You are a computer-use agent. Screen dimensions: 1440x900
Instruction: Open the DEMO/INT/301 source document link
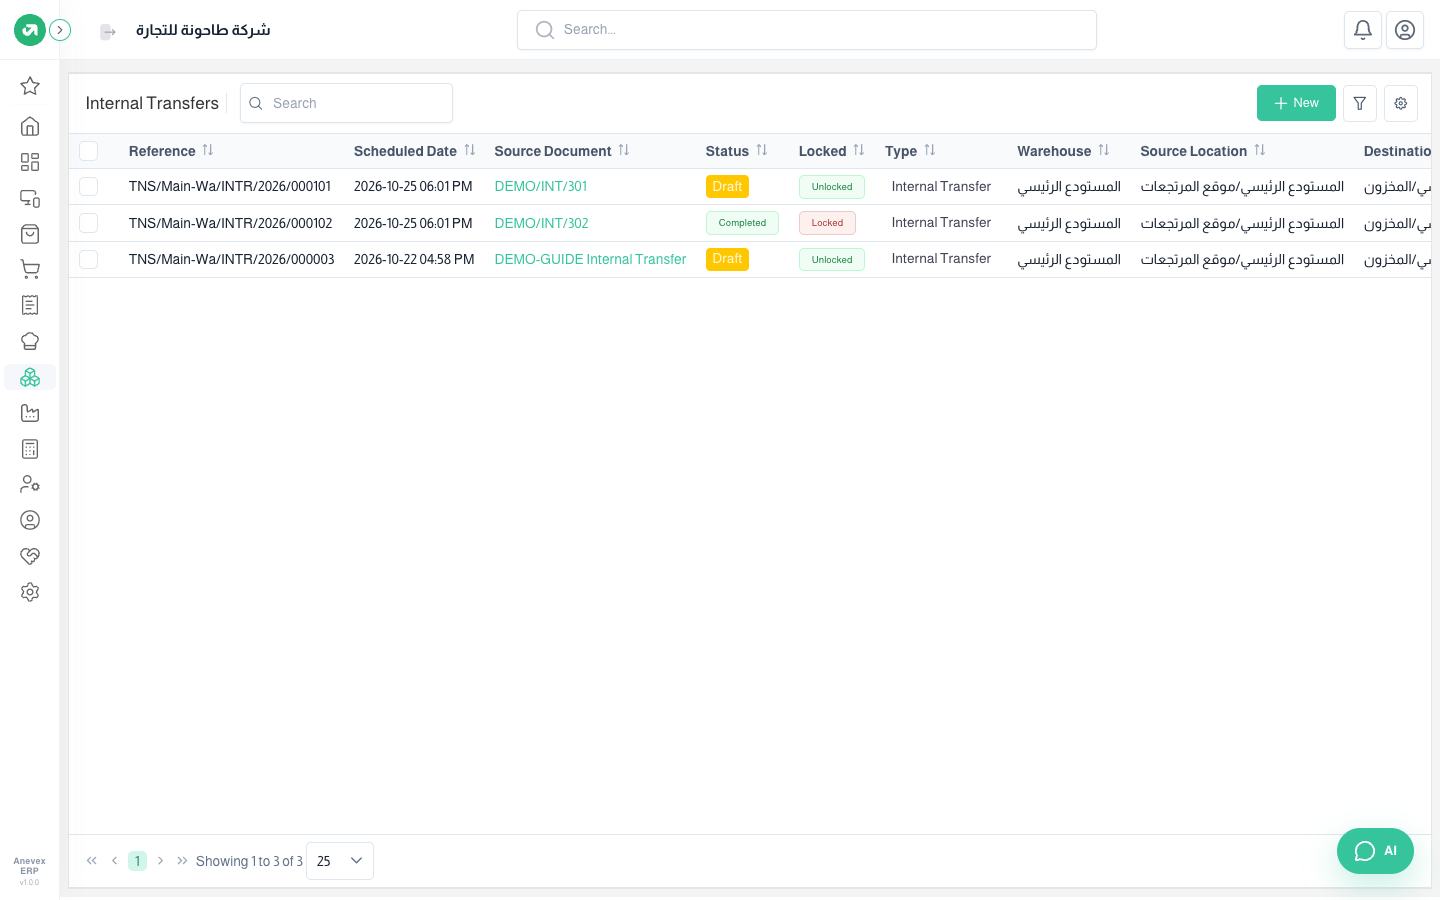541,187
